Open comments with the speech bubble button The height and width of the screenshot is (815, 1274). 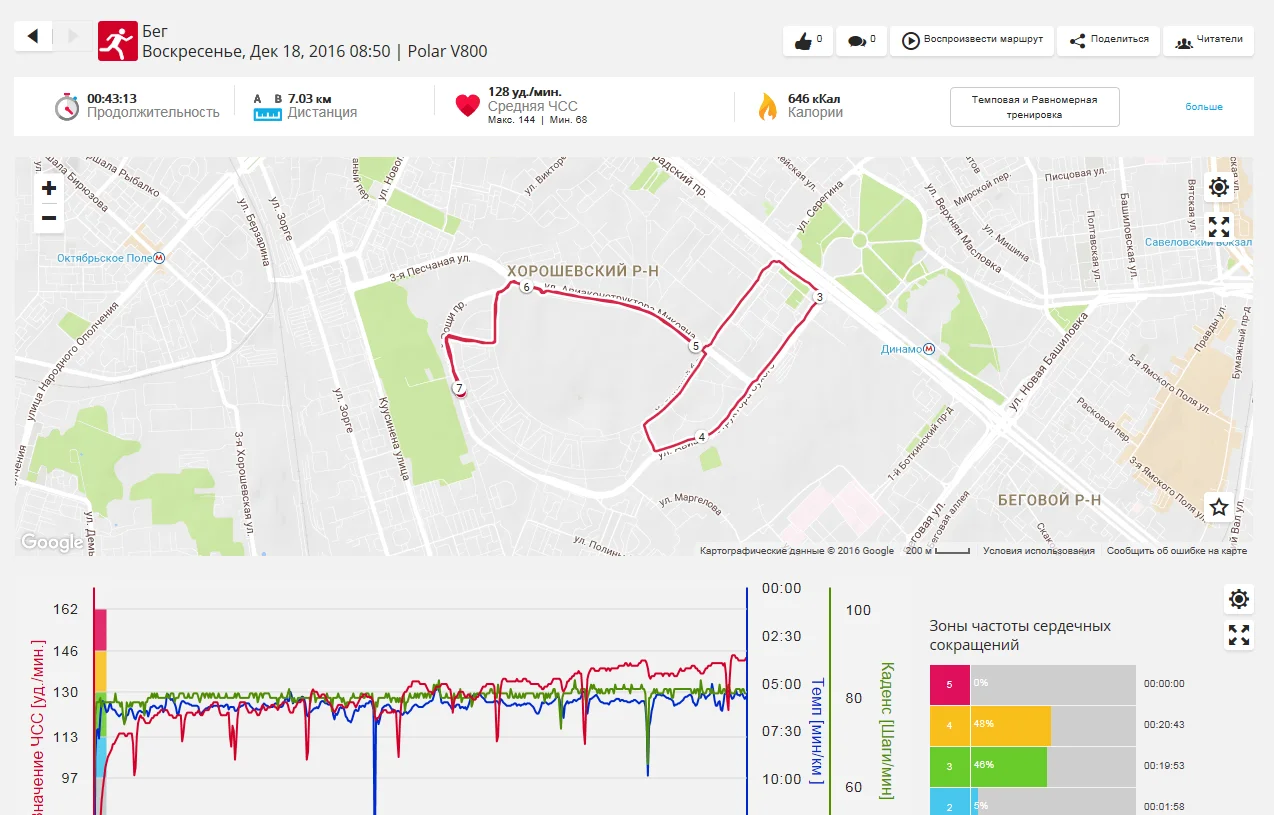point(860,41)
